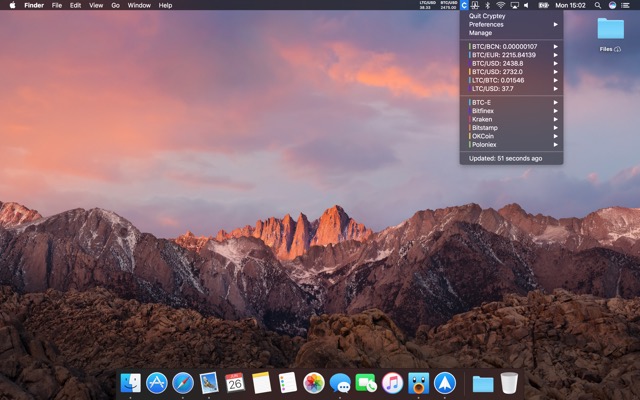640x400 pixels.
Task: Expand the Kraken exchange submenu arrow
Action: [555, 119]
